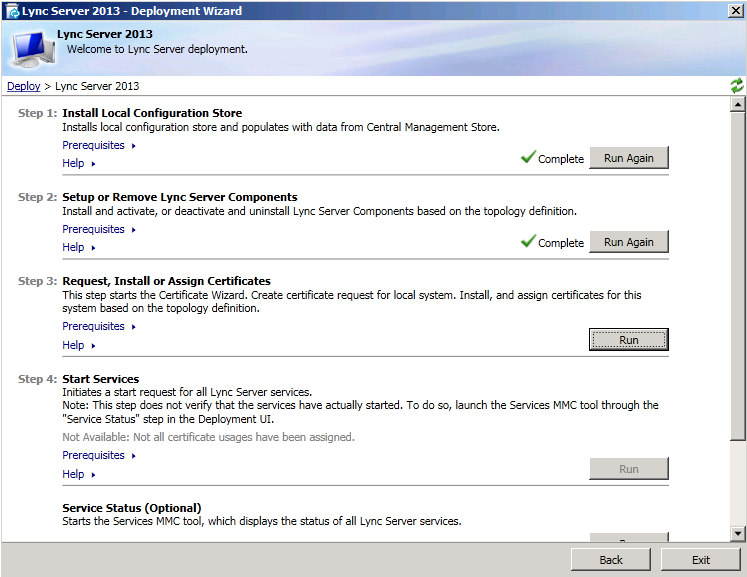Expand Prerequisites under Step 1
Viewport: 747px width, 577px height.
point(99,145)
